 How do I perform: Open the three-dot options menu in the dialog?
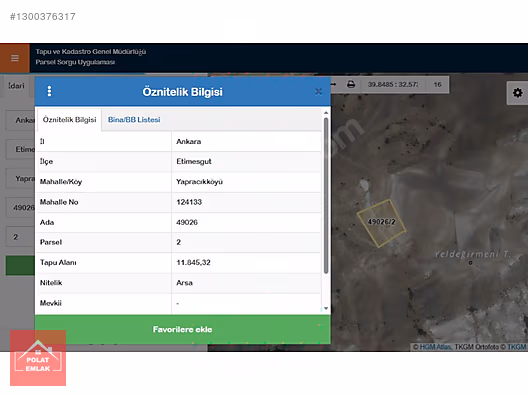click(x=49, y=91)
